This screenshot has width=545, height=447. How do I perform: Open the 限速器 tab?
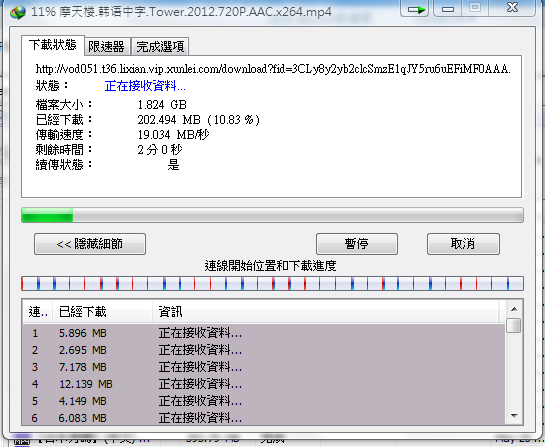(x=107, y=47)
